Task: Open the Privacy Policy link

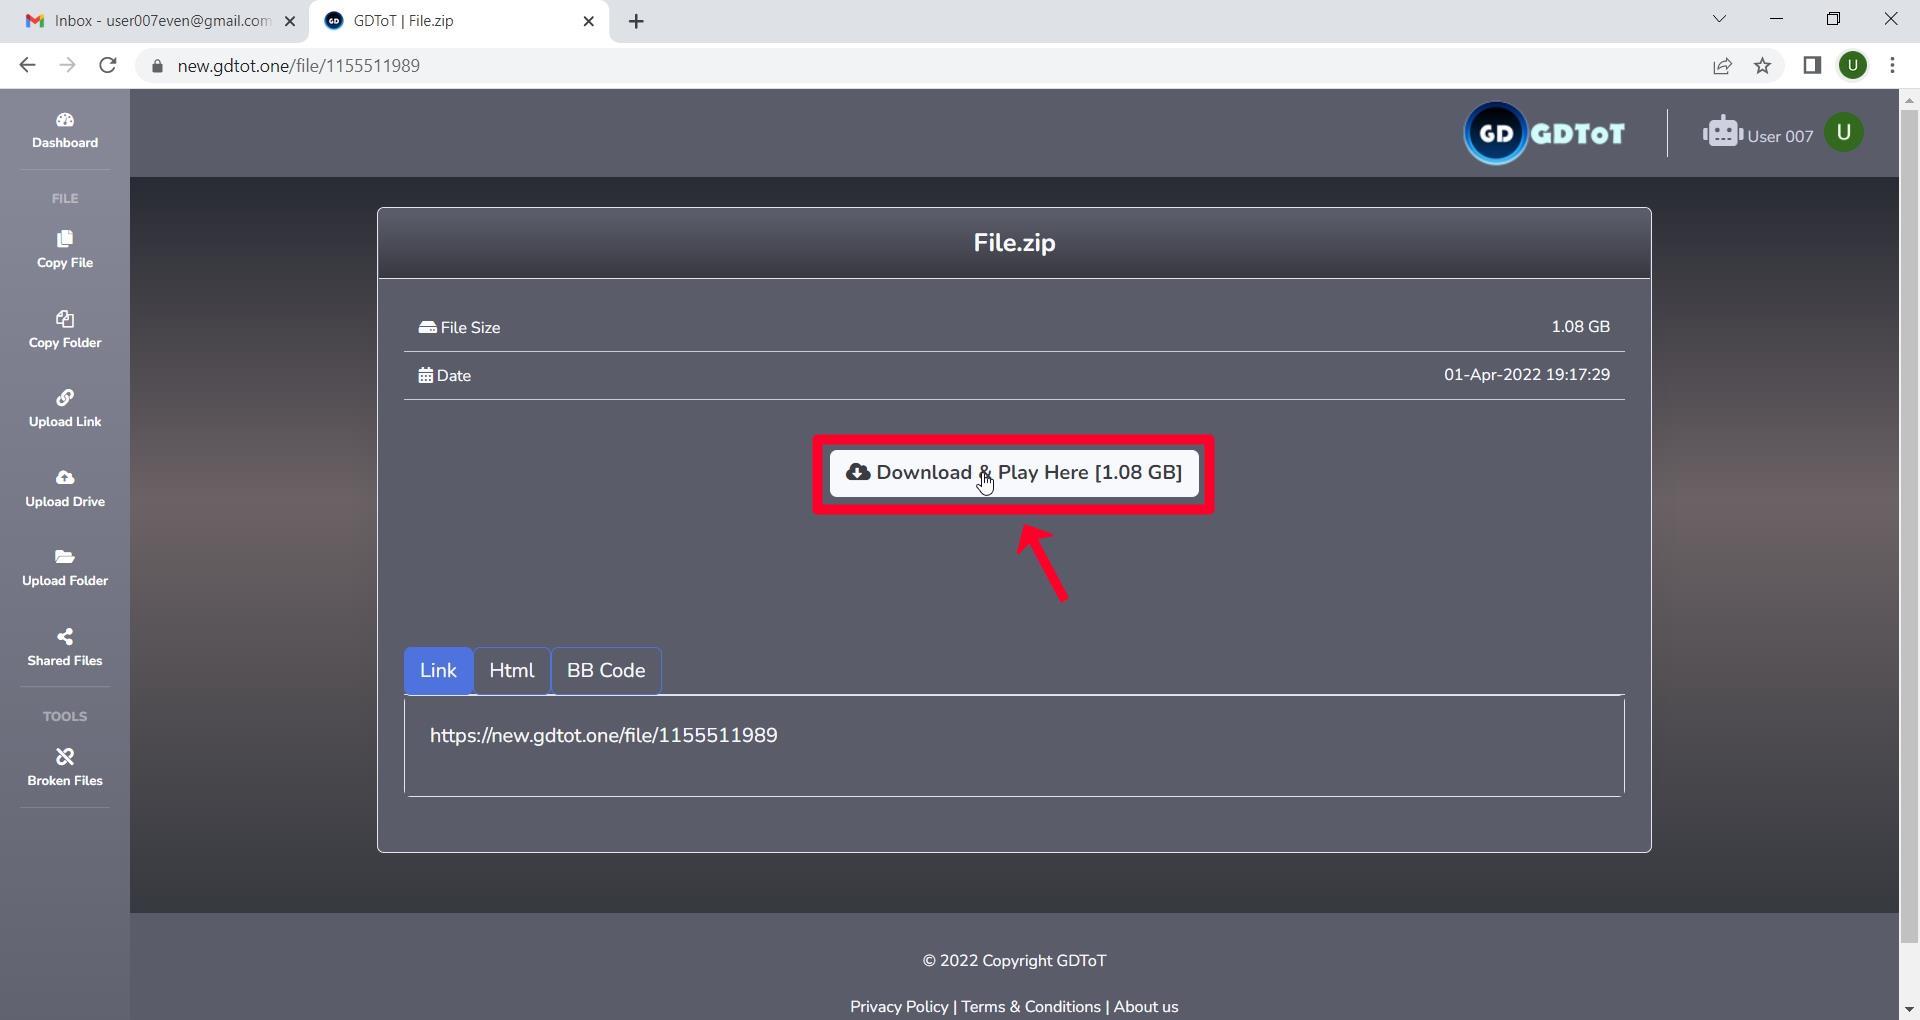Action: point(899,1007)
